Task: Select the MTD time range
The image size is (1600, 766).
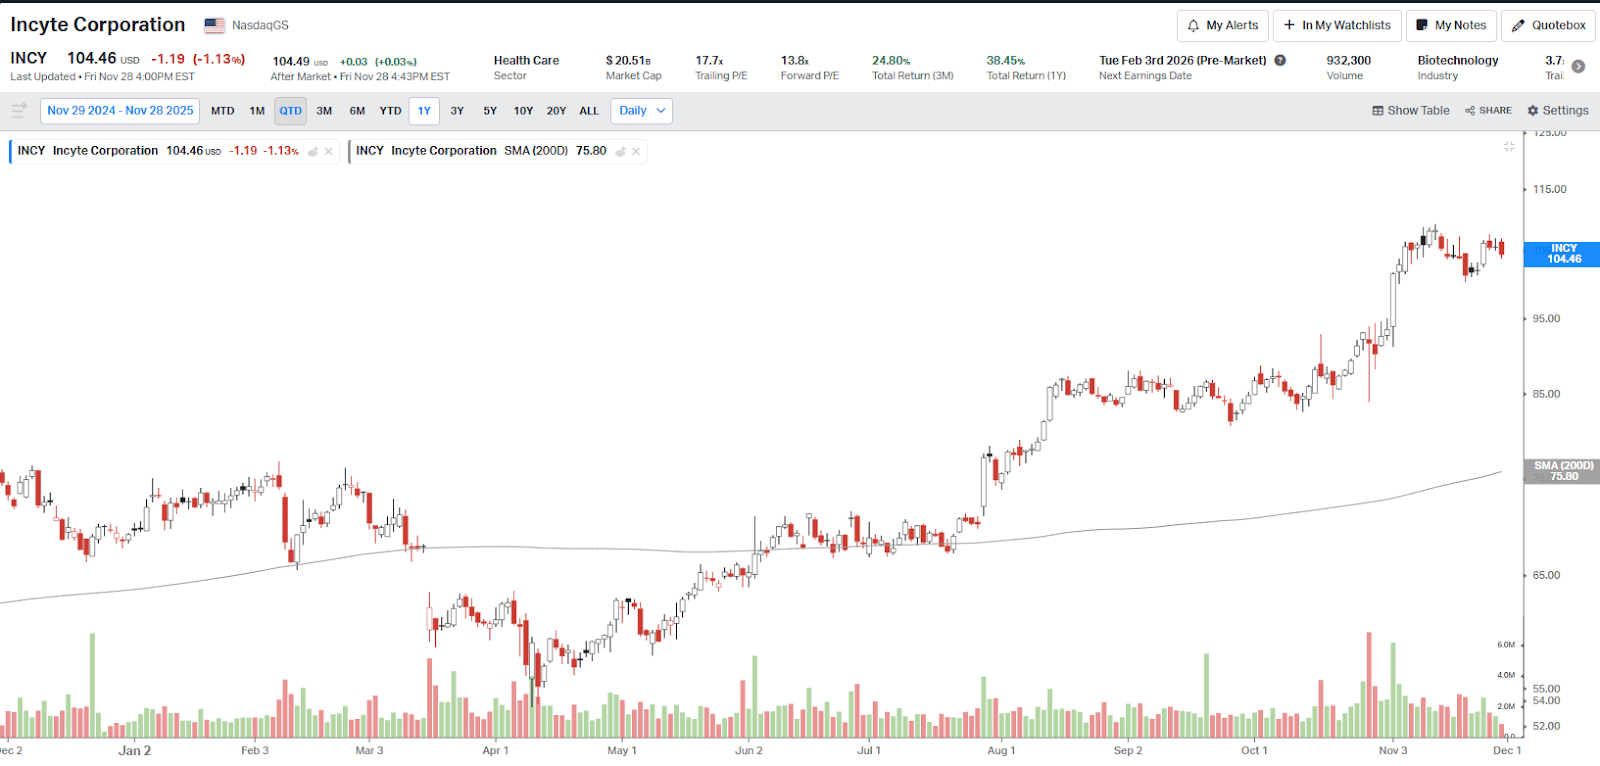Action: (223, 111)
